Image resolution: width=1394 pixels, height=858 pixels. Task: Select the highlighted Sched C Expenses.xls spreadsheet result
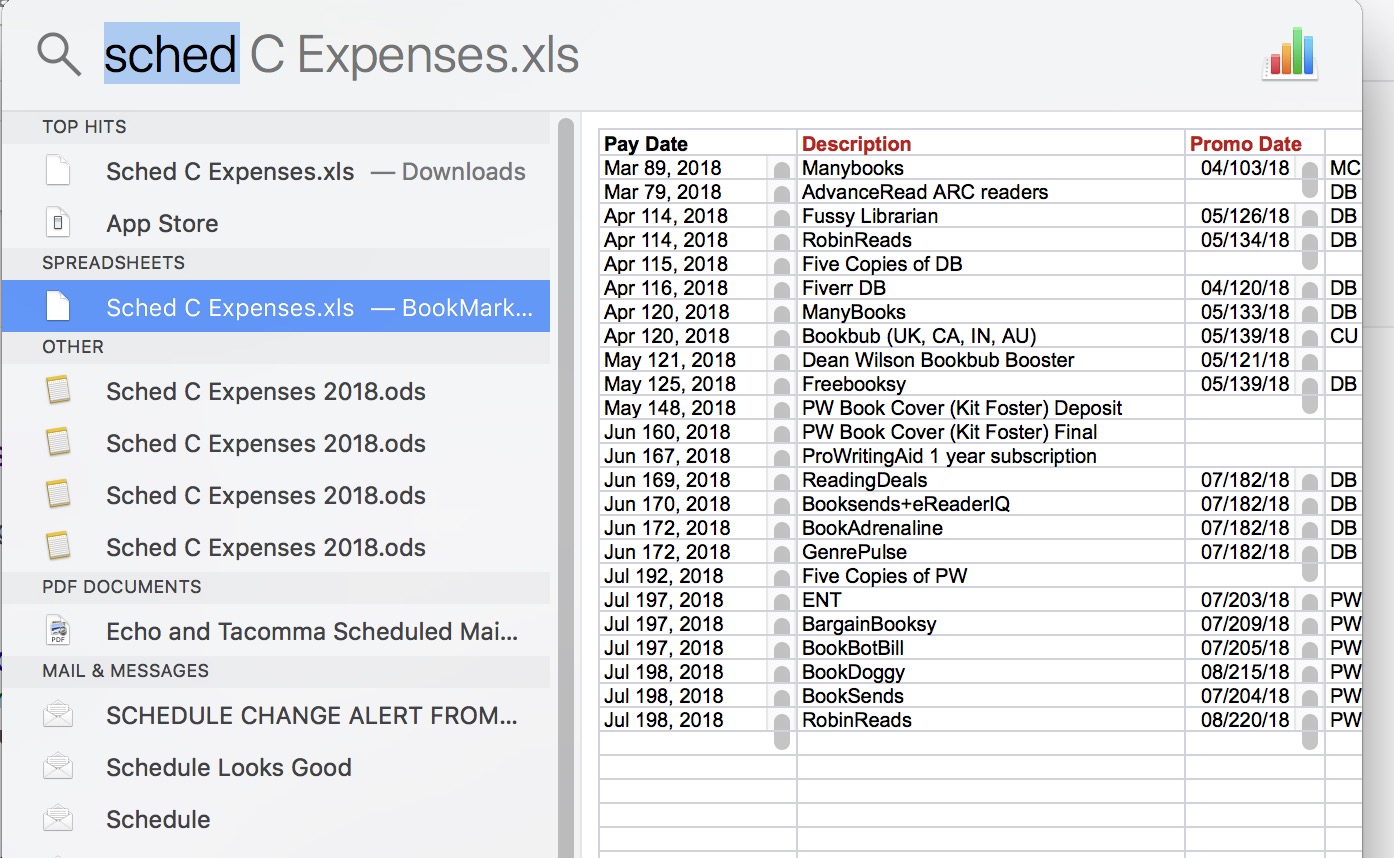point(276,307)
